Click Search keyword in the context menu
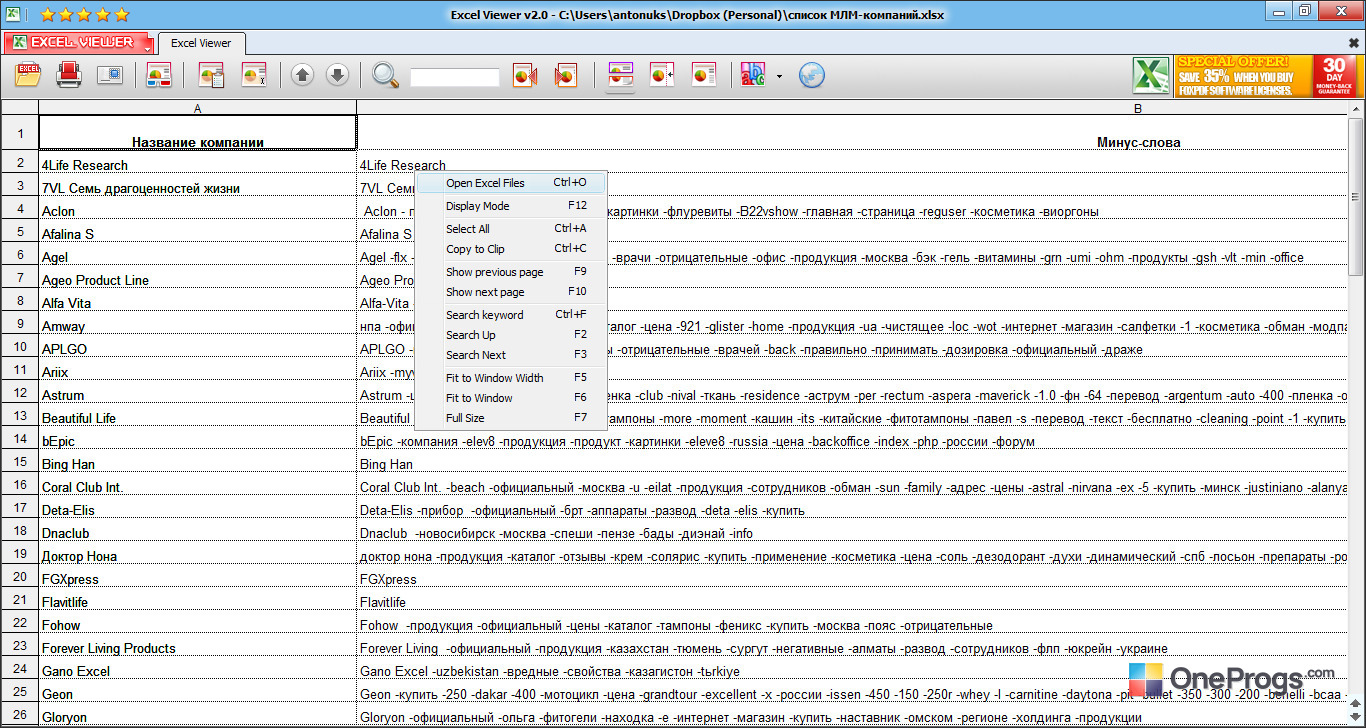This screenshot has height=728, width=1366. [x=511, y=315]
